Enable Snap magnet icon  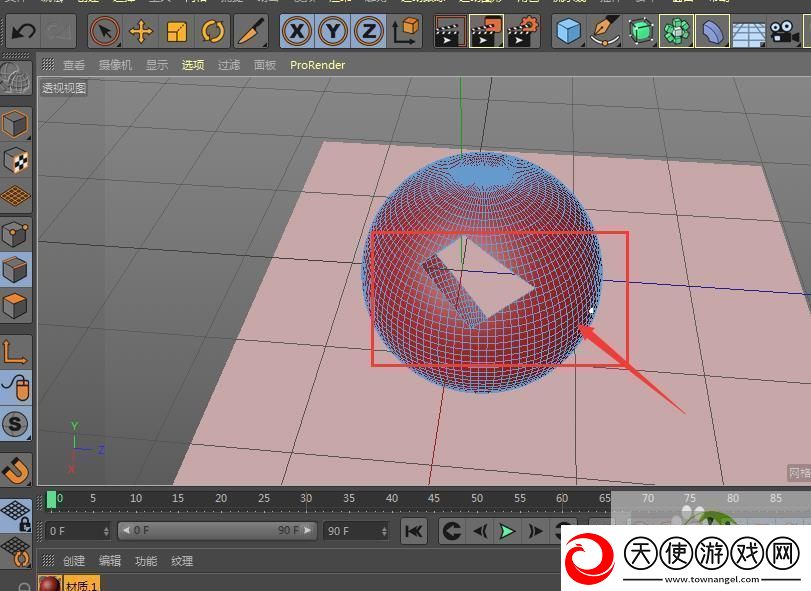point(15,470)
